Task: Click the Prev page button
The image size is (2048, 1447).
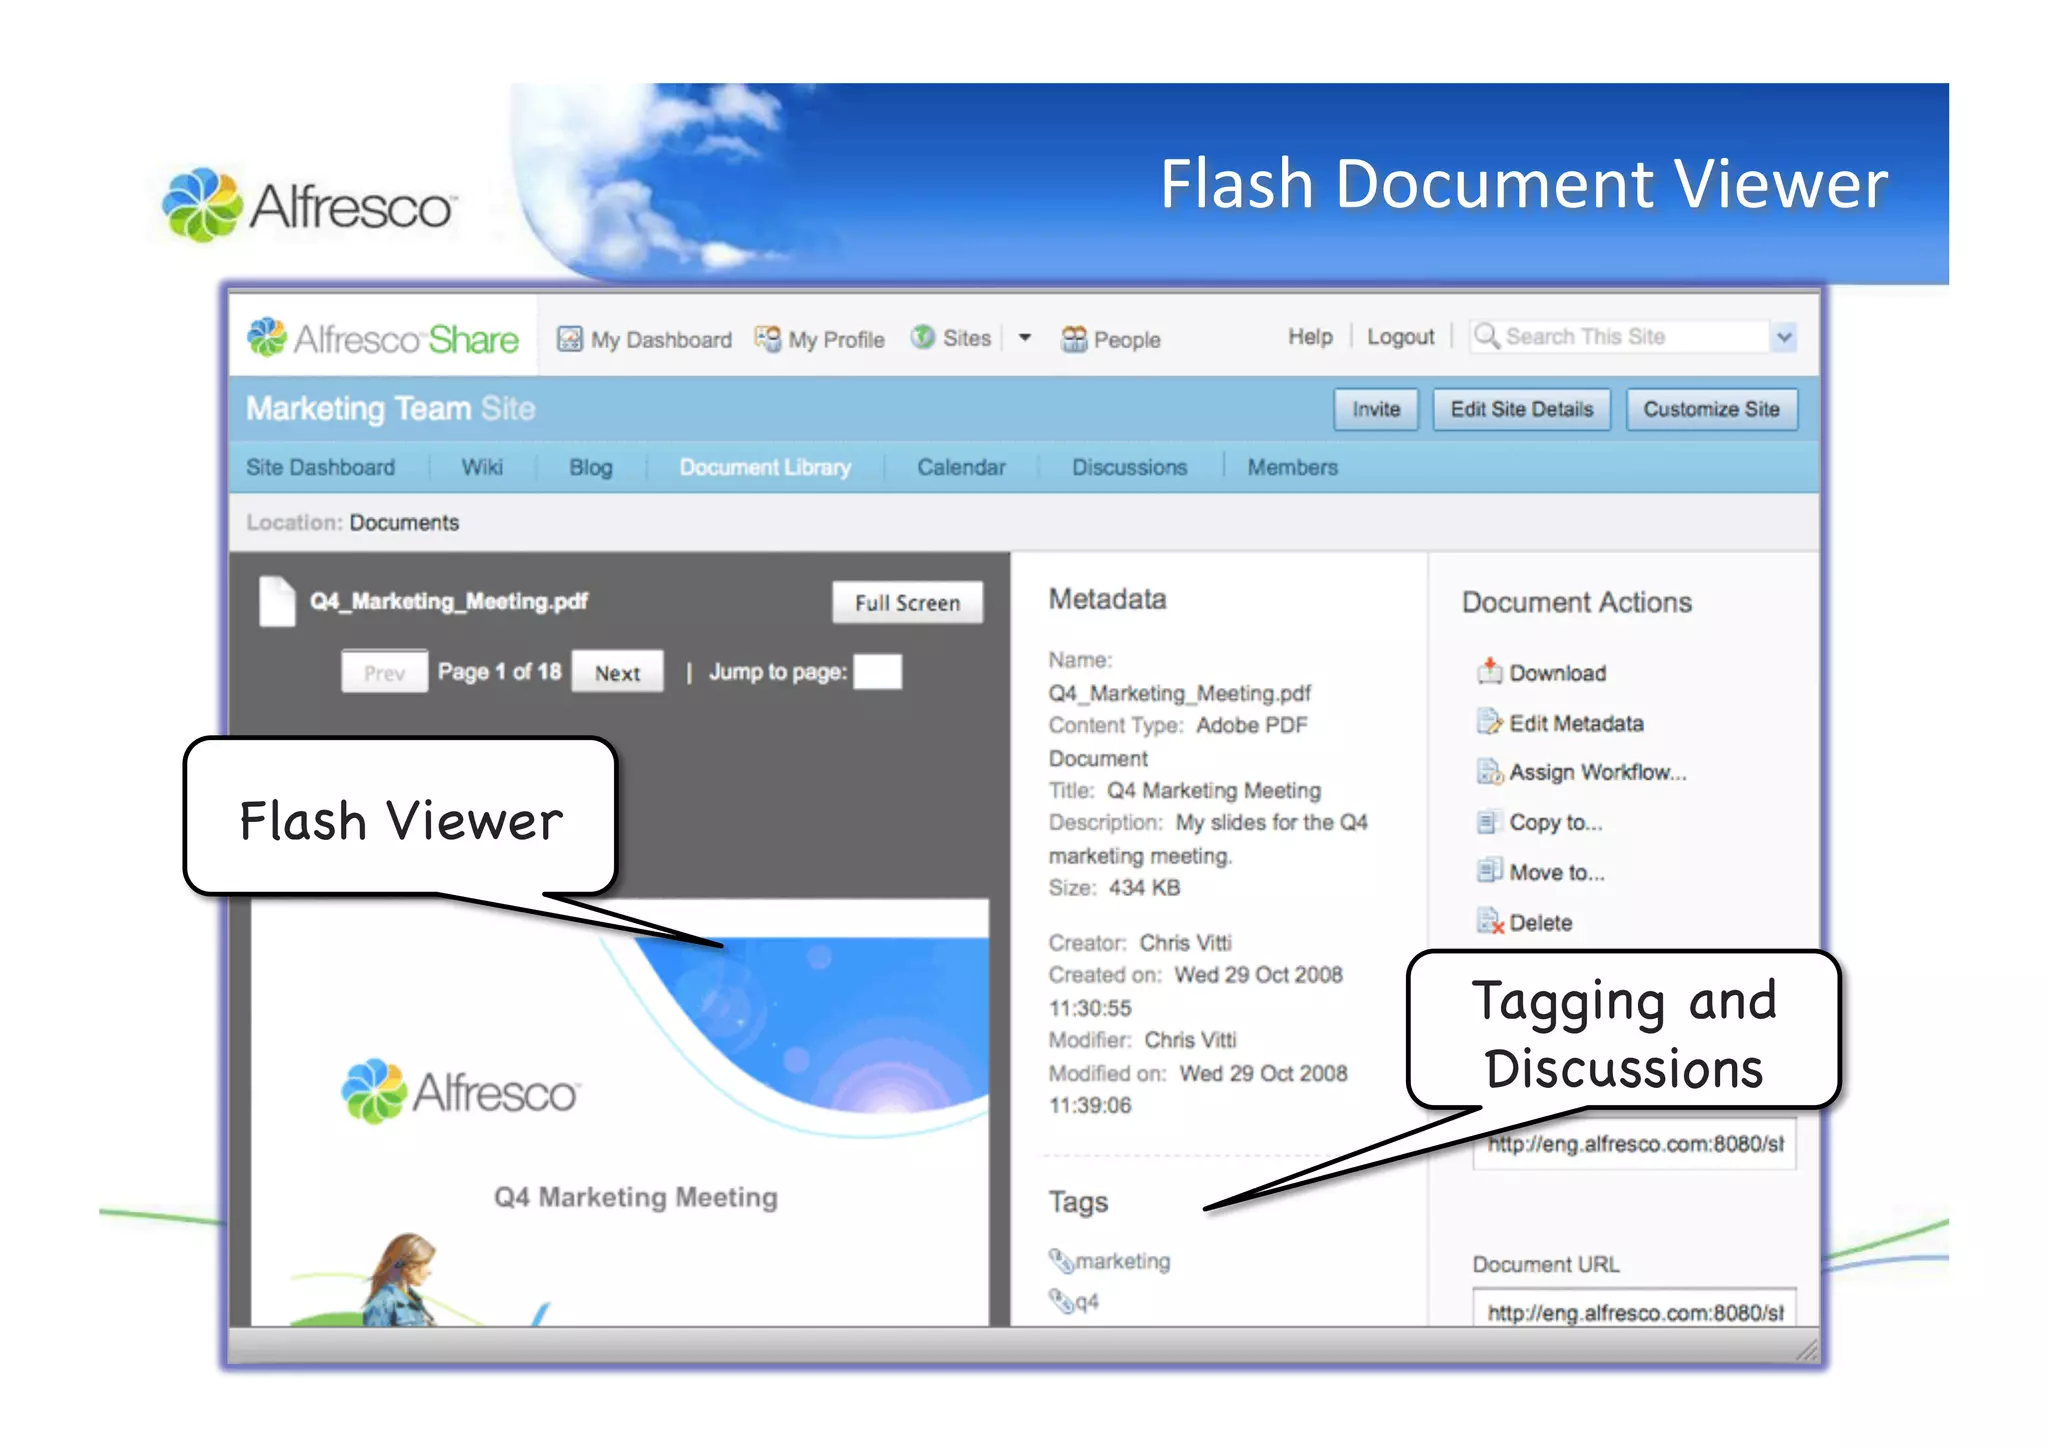Action: pyautogui.click(x=384, y=672)
